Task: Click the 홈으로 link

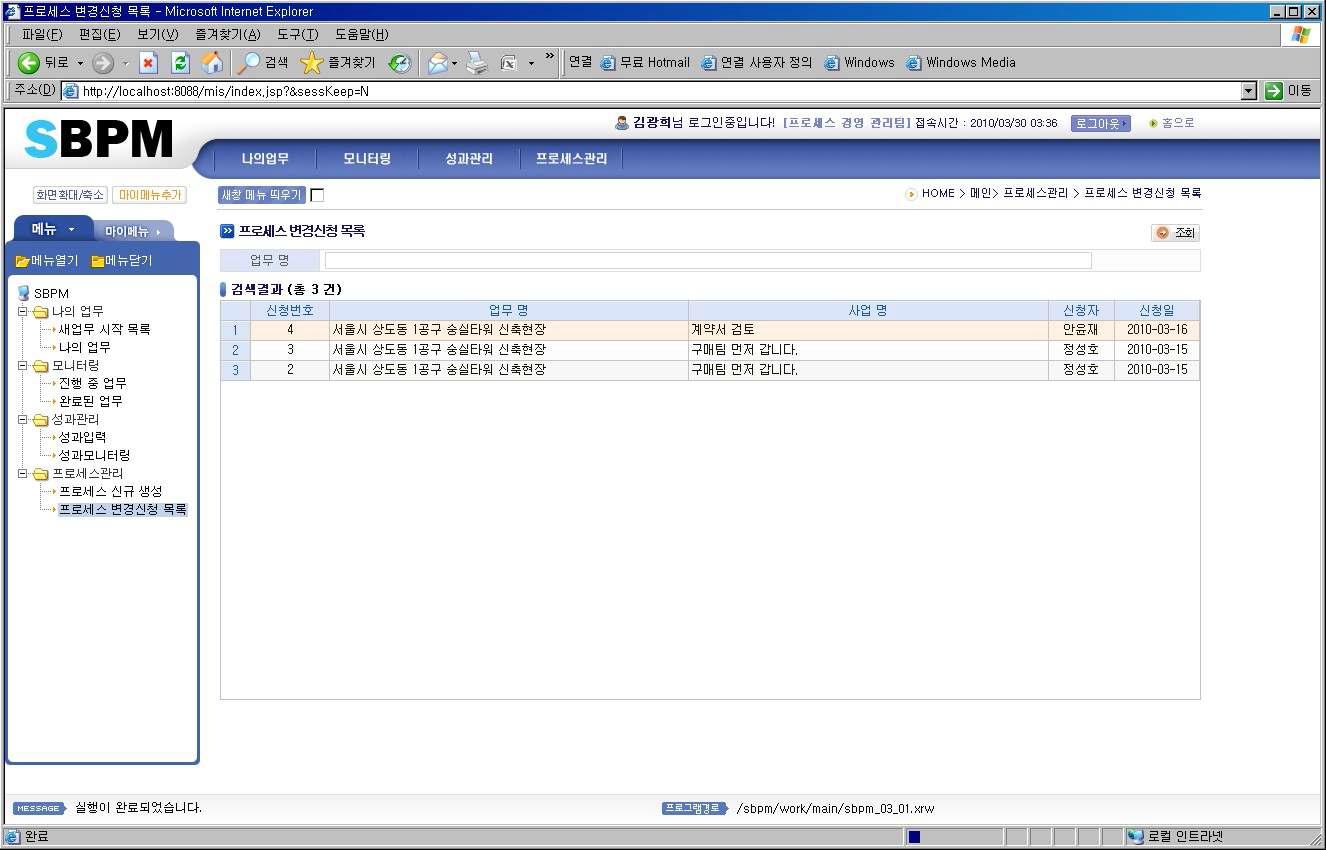Action: [1172, 123]
